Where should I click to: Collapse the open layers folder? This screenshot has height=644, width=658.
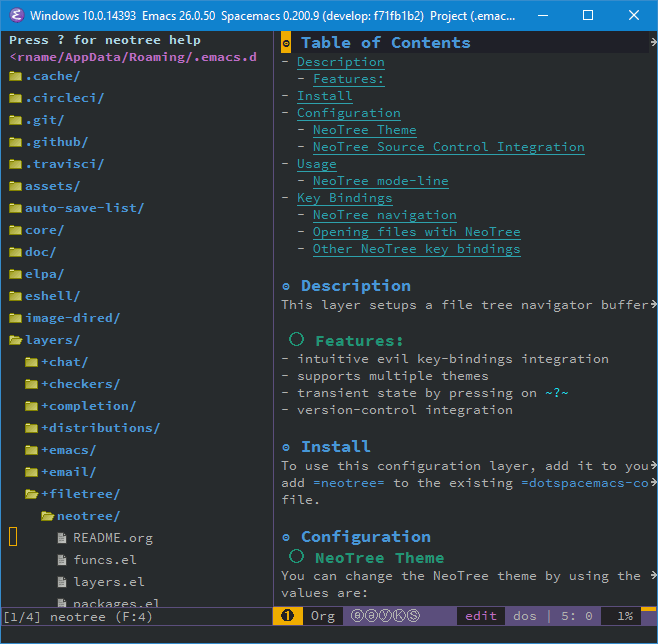pos(16,340)
